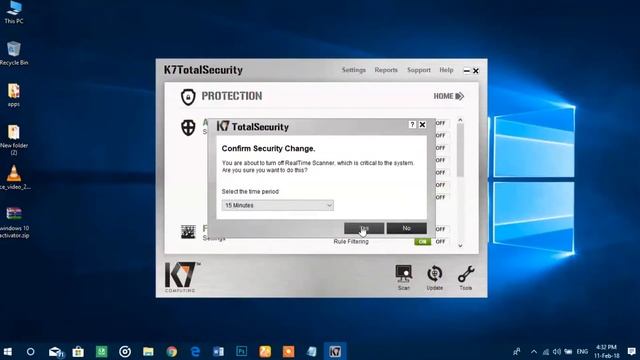640x360 pixels.
Task: Show hidden system tray icons
Action: click(x=534, y=351)
